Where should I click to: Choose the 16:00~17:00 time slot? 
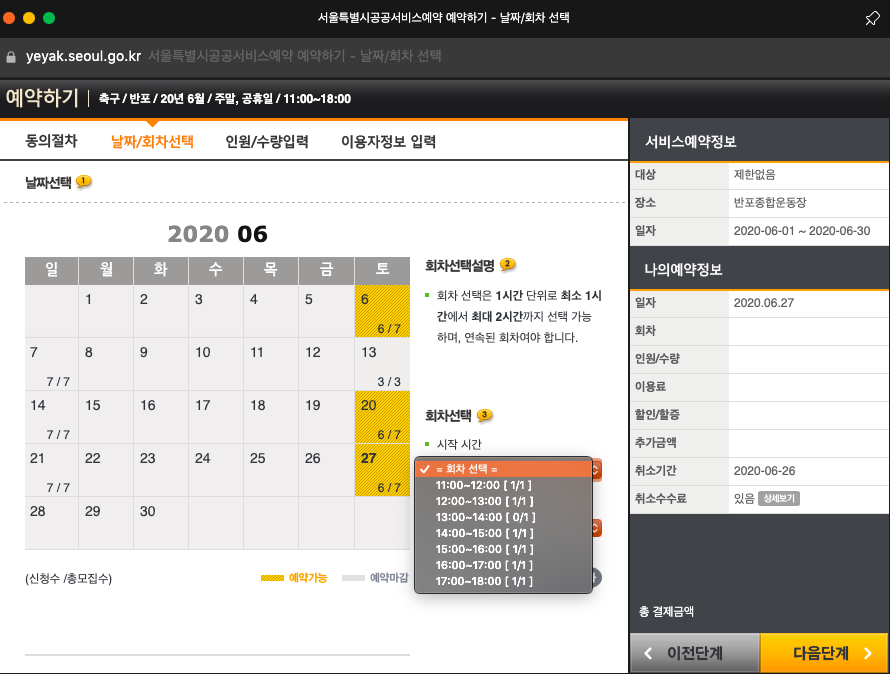[503, 565]
